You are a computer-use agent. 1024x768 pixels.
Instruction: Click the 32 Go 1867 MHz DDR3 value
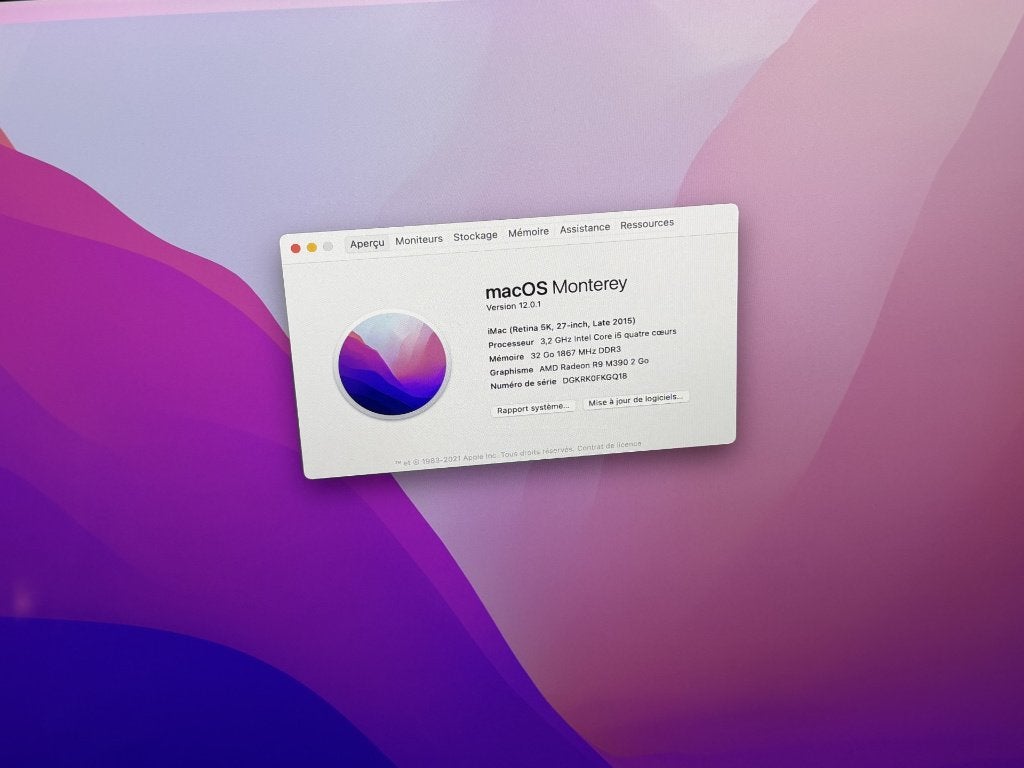click(575, 353)
